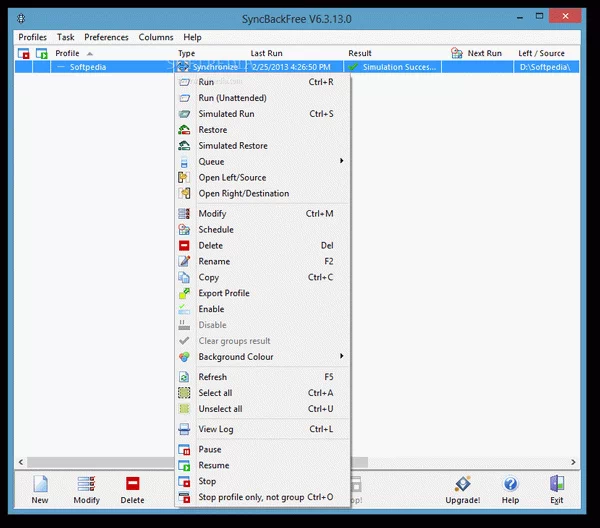600x528 pixels.
Task: Choose Unselect all in context menu
Action: click(220, 409)
